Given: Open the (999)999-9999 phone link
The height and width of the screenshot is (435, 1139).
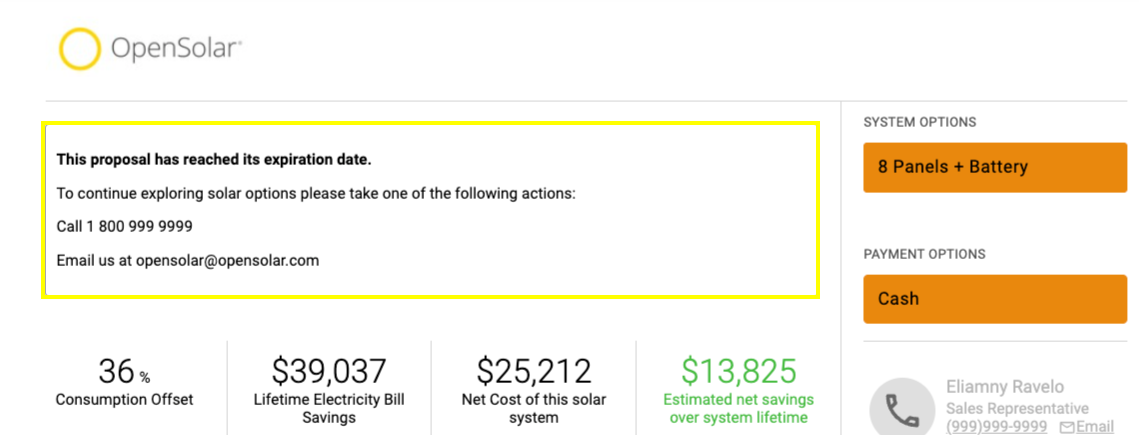Looking at the screenshot, I should tap(997, 426).
